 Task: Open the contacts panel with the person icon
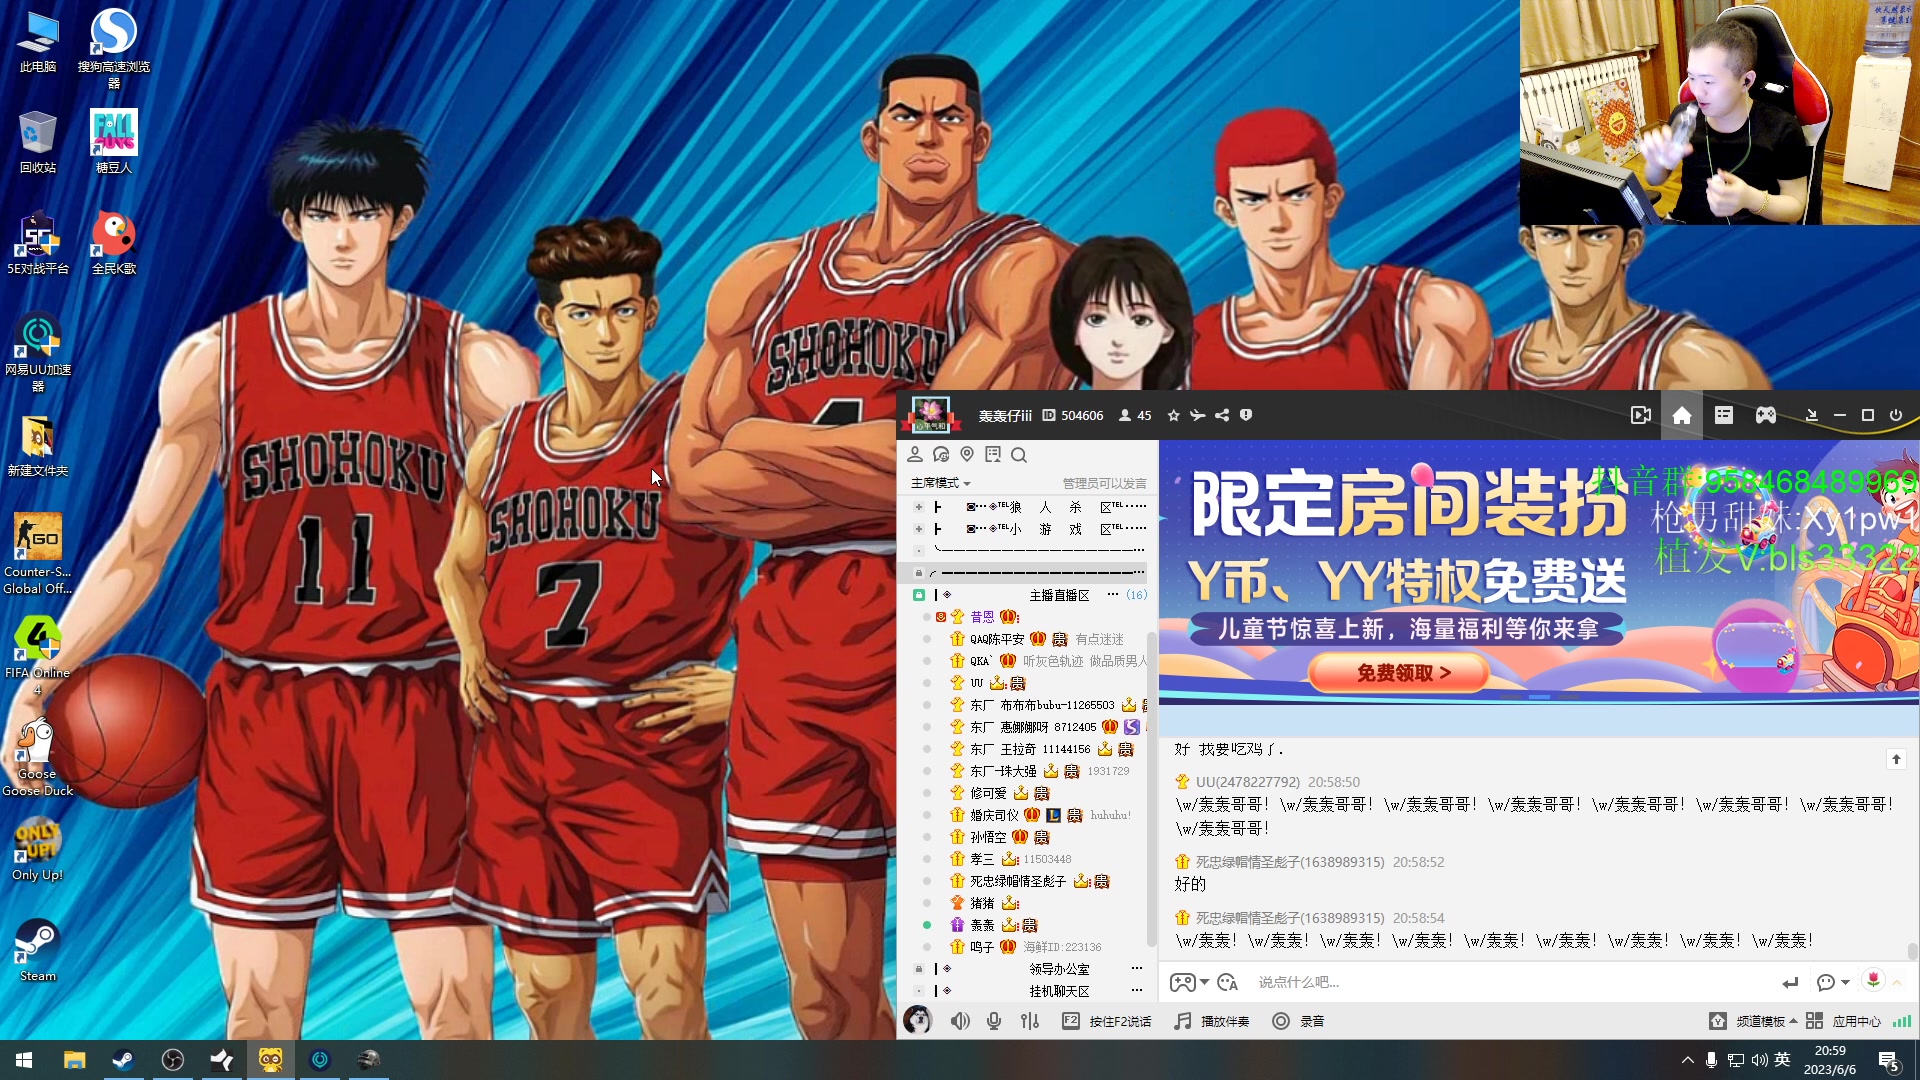click(915, 455)
